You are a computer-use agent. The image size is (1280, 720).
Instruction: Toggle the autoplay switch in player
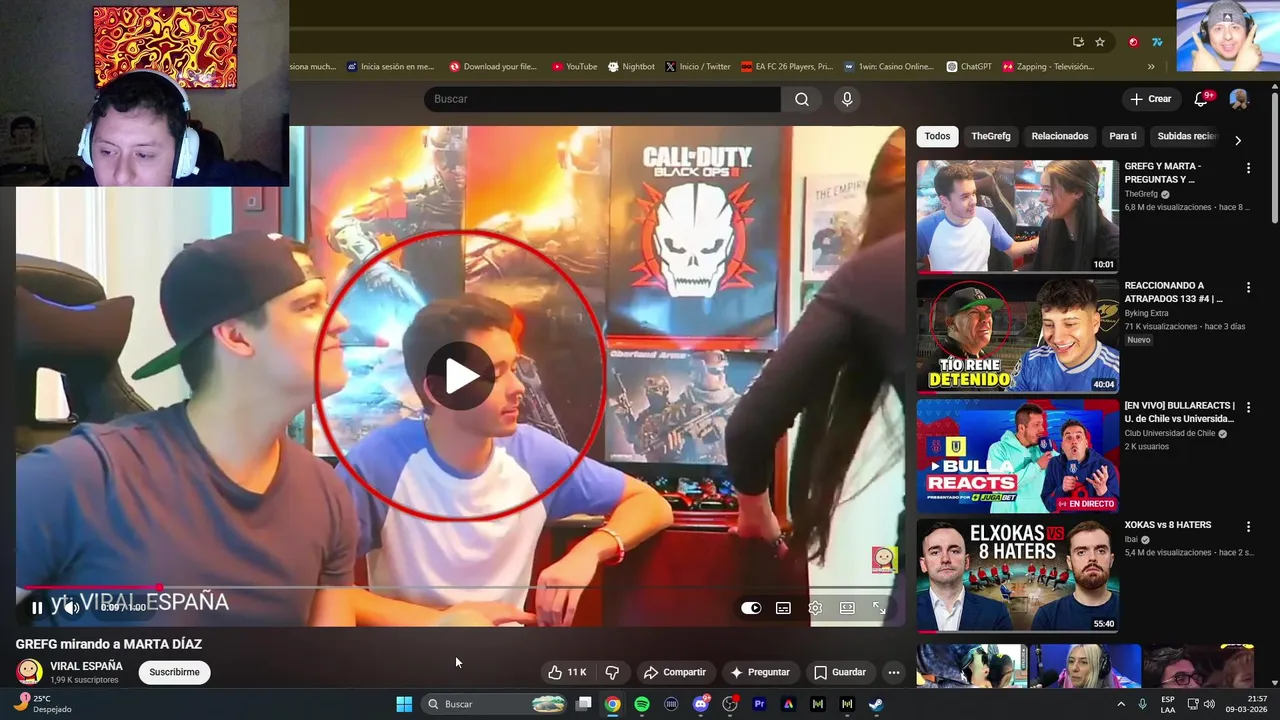[x=751, y=608]
